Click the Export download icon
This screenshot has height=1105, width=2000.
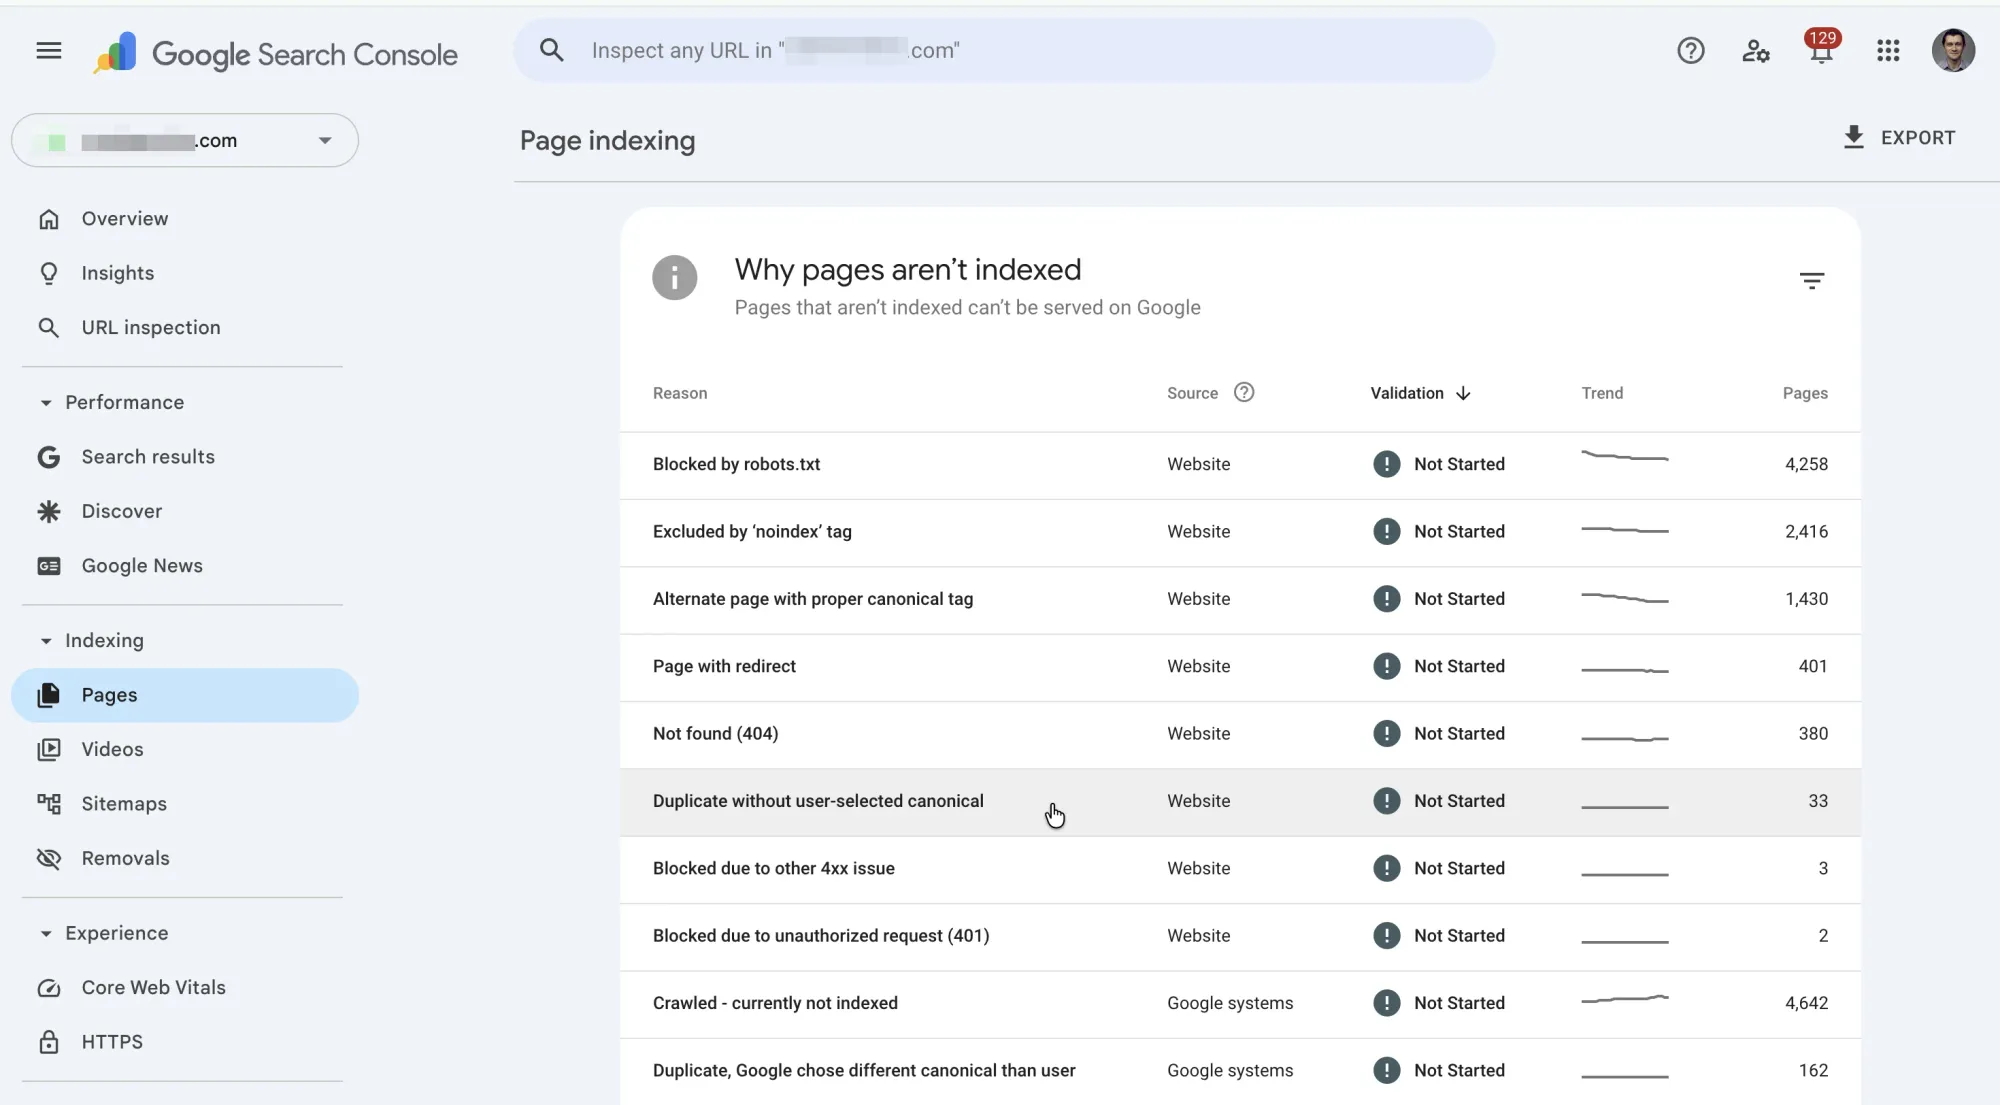coord(1853,137)
